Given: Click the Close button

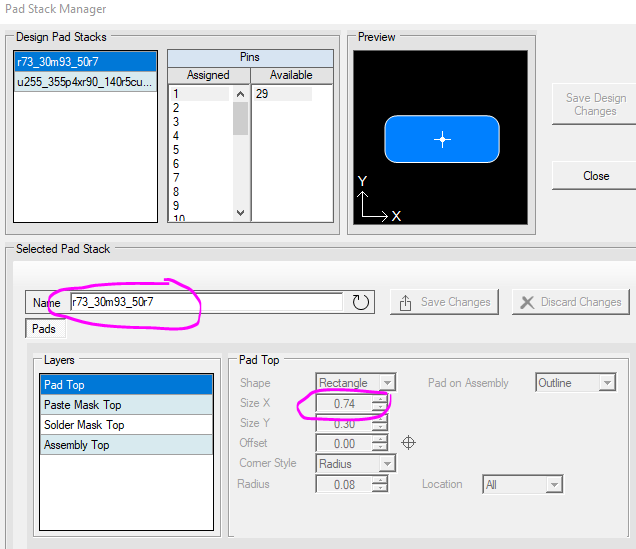Looking at the screenshot, I should click(x=596, y=176).
